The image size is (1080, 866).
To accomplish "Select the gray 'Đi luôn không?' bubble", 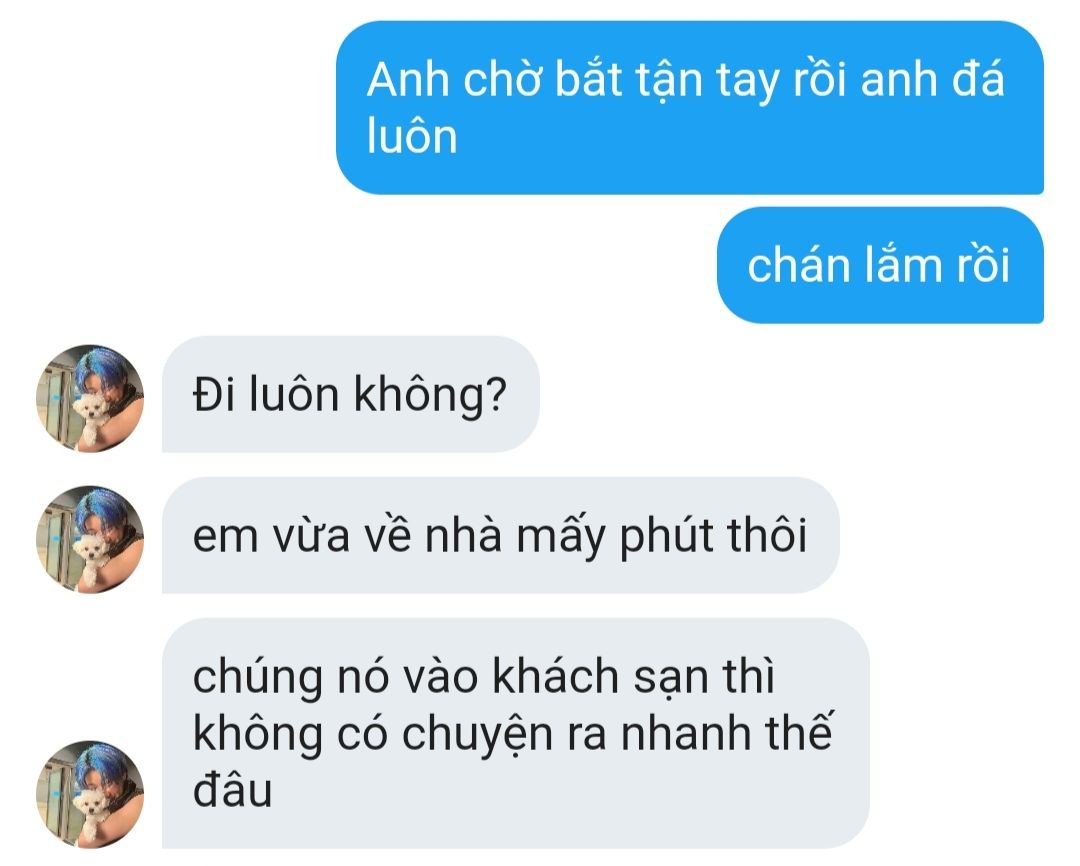I will click(x=351, y=394).
